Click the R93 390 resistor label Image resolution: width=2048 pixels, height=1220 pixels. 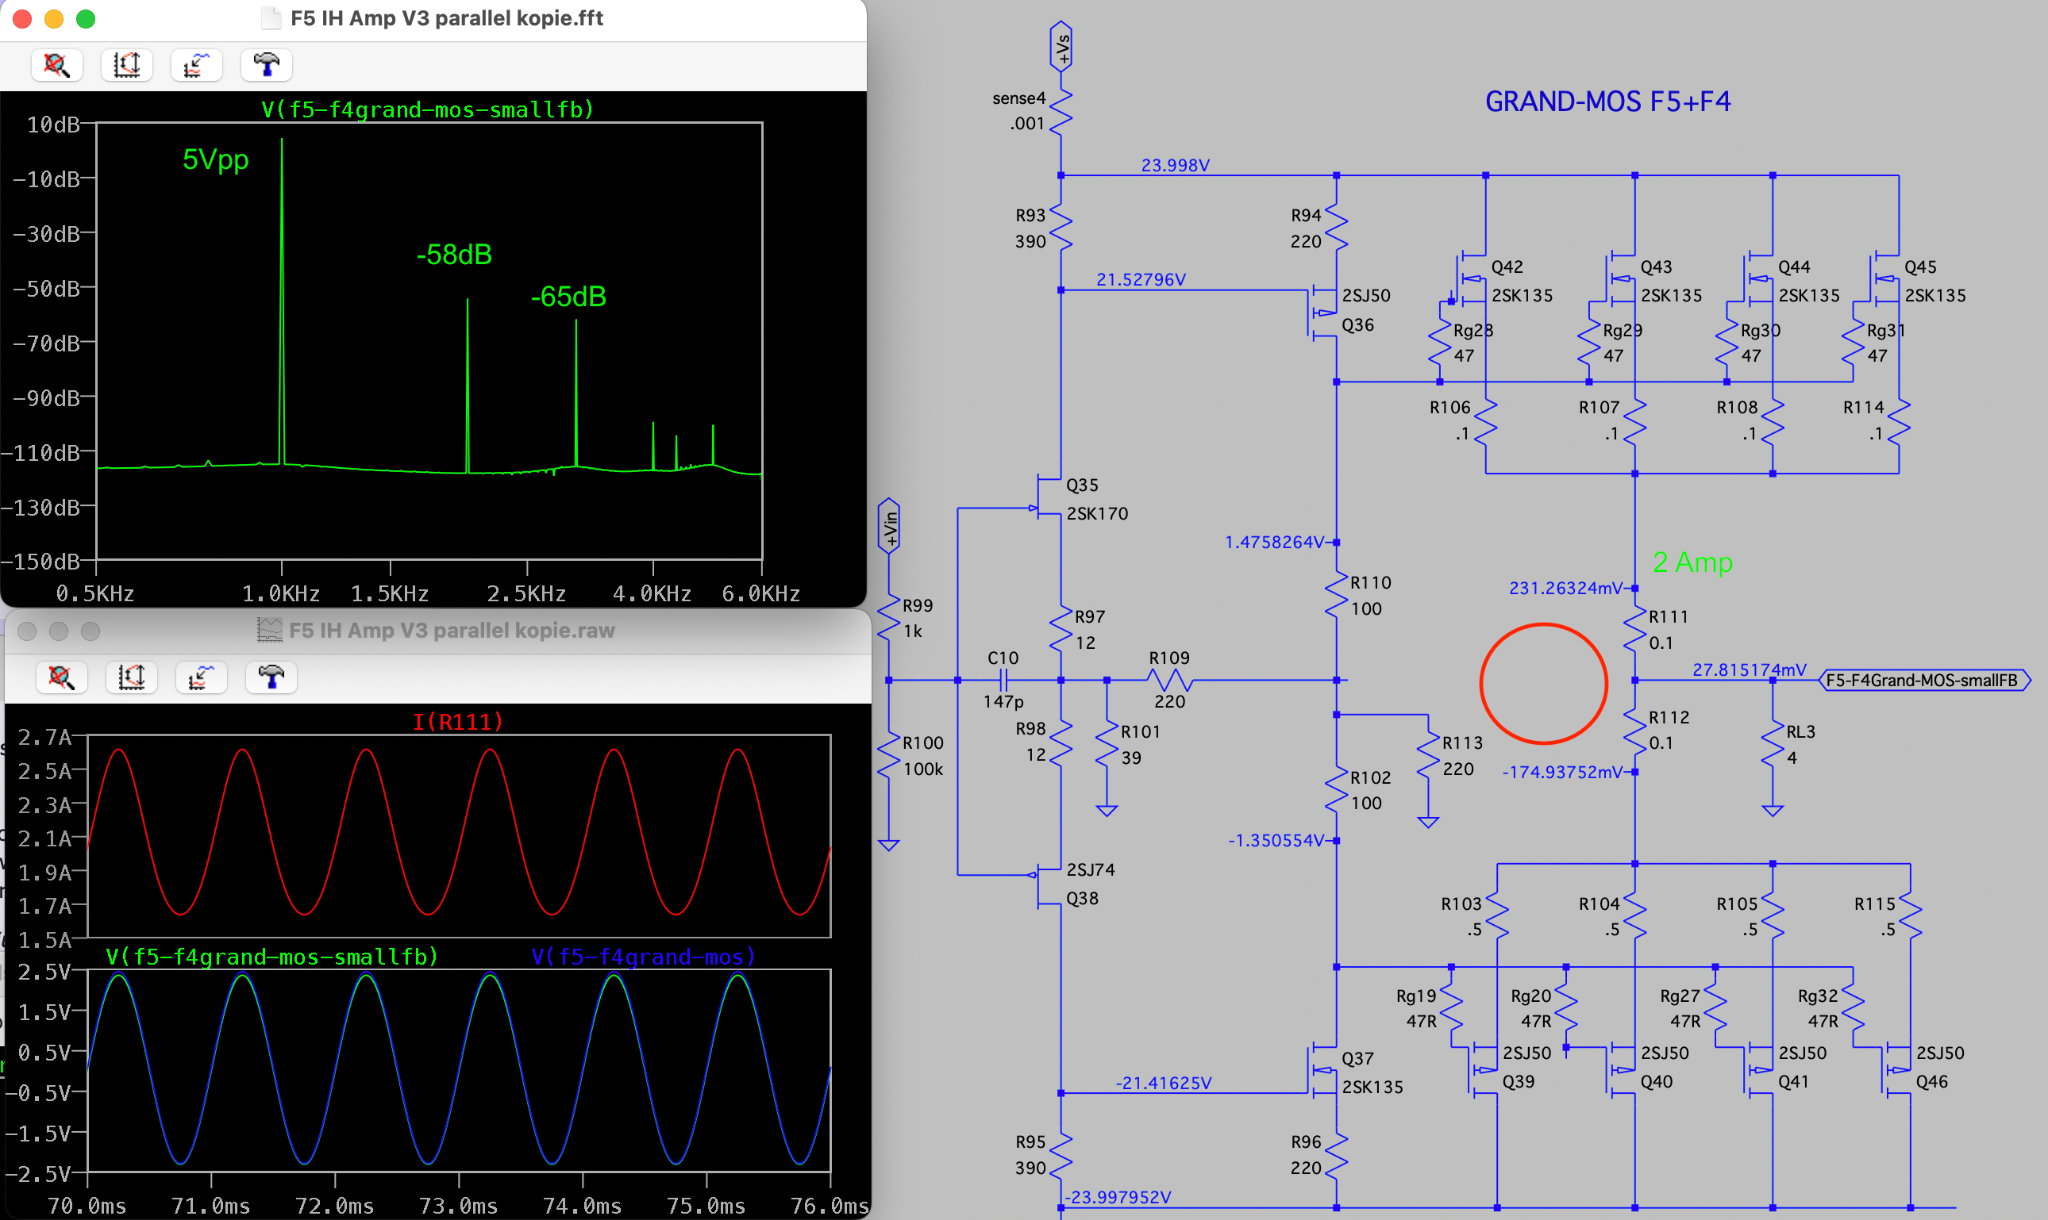(1031, 228)
